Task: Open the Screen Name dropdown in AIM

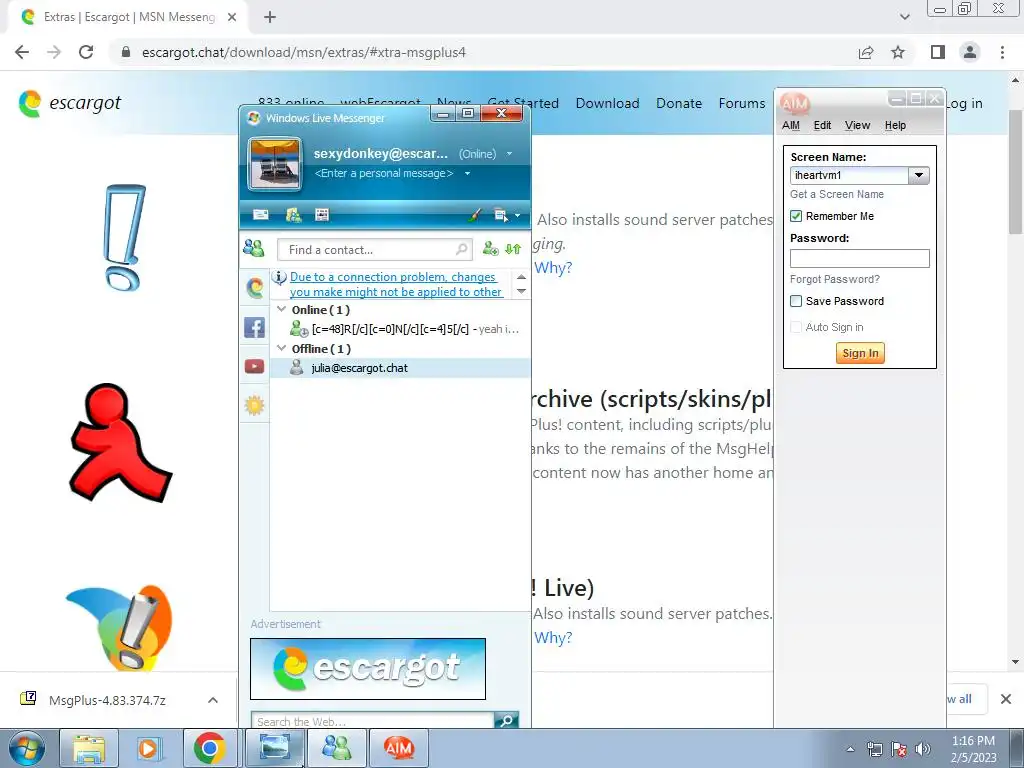Action: click(918, 175)
